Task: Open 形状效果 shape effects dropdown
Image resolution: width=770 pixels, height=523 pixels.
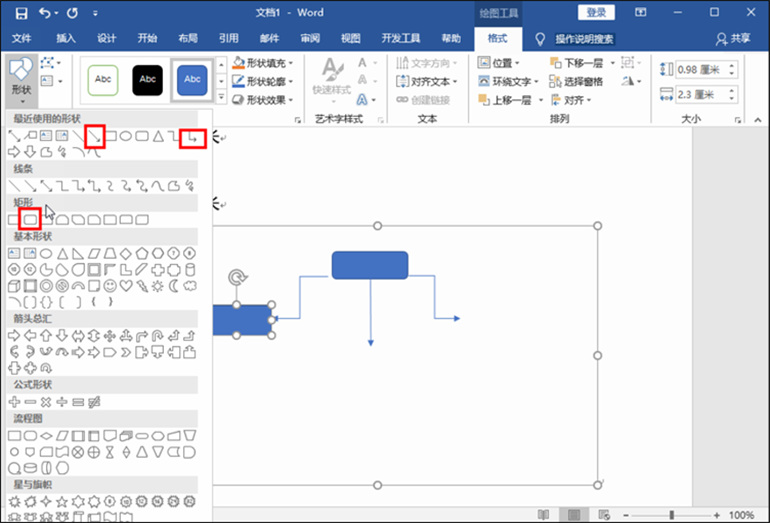Action: tap(263, 100)
